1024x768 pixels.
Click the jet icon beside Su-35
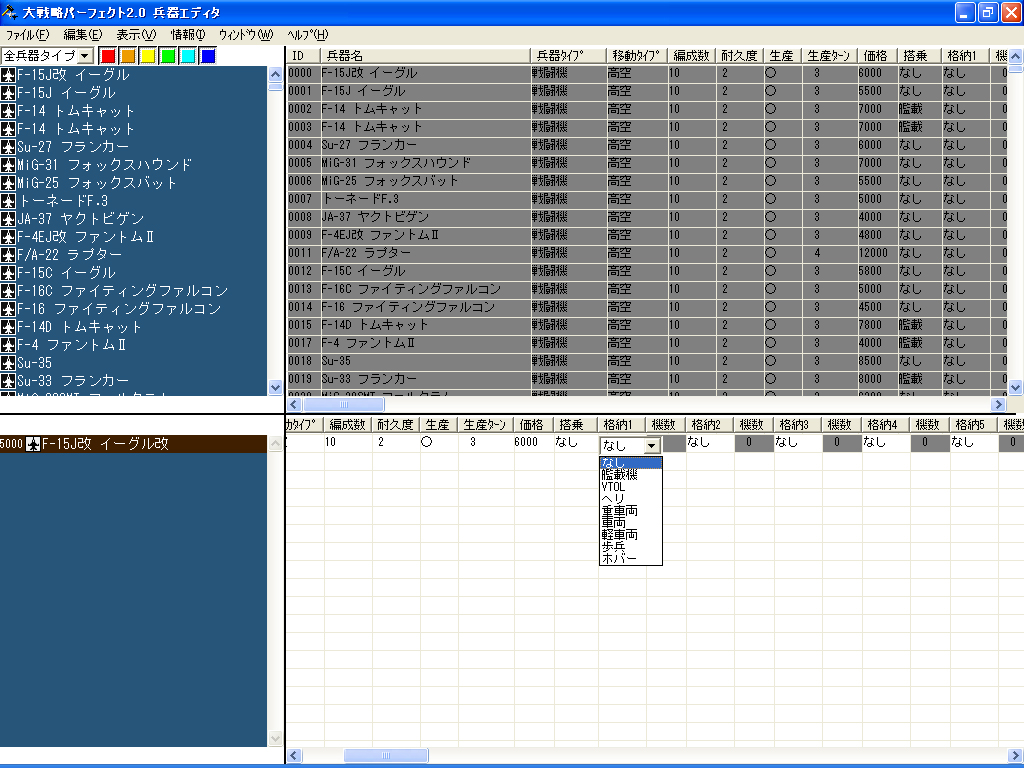(x=9, y=363)
